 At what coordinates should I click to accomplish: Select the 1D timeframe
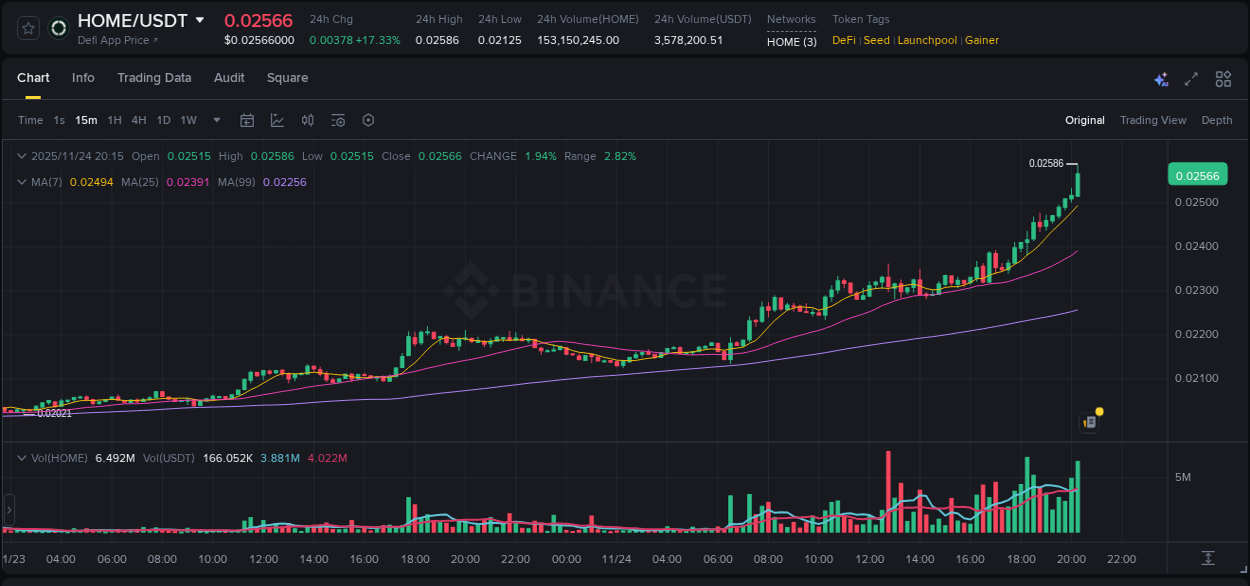pos(163,120)
